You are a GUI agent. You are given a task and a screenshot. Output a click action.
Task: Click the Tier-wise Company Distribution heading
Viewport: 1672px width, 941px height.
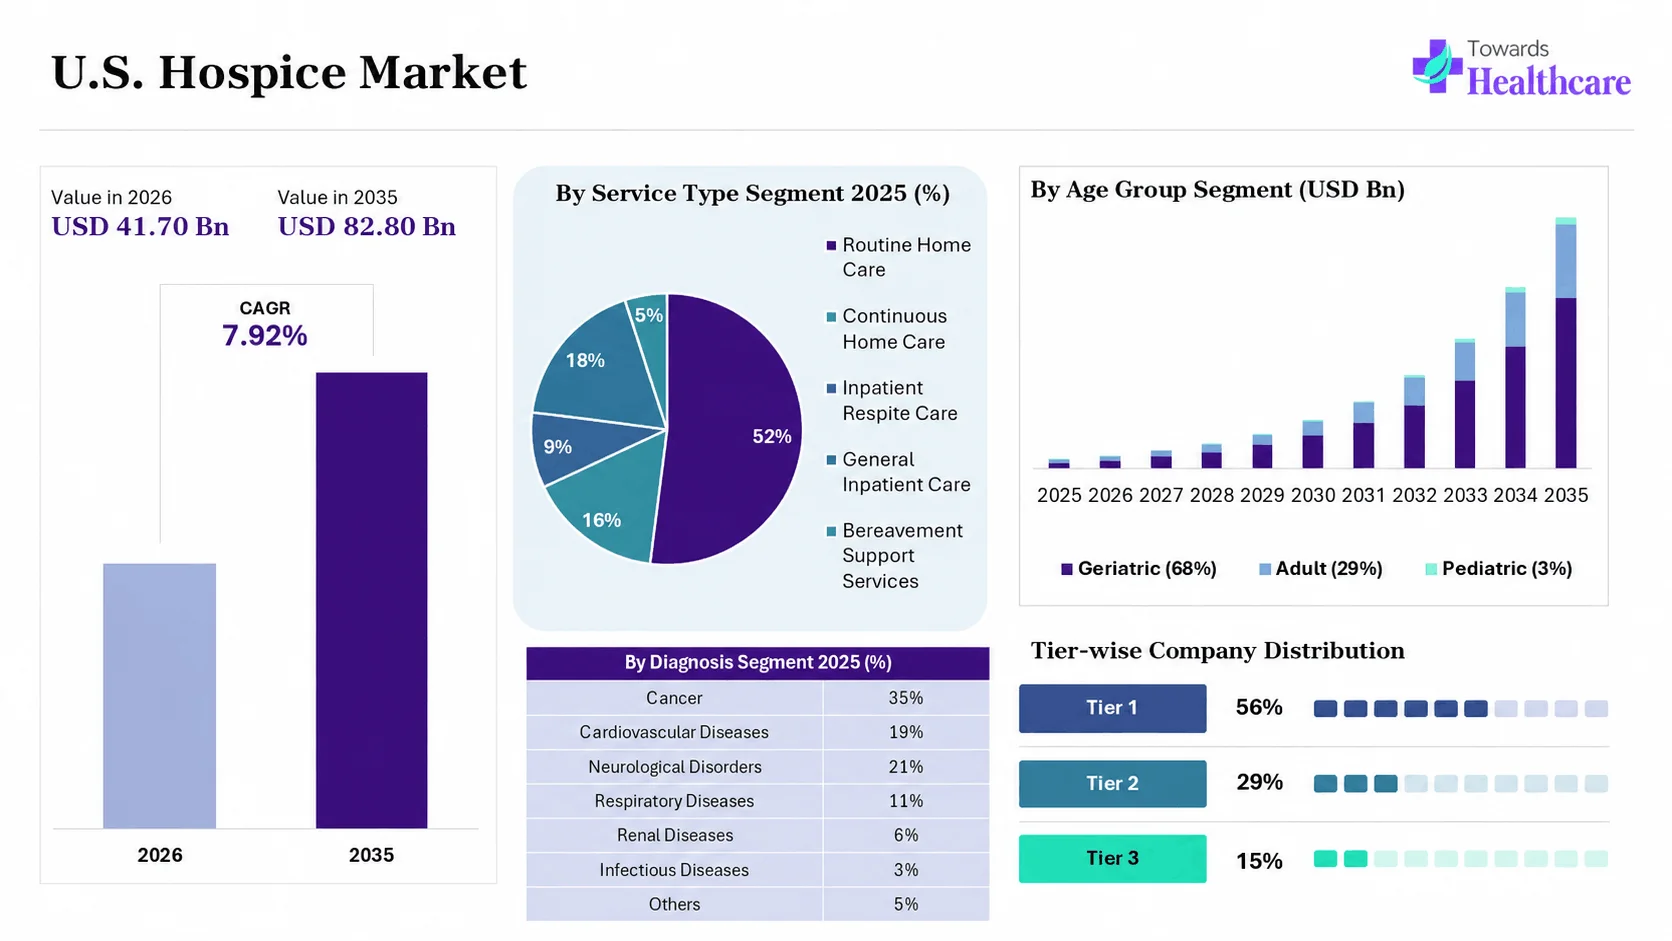tap(1217, 651)
